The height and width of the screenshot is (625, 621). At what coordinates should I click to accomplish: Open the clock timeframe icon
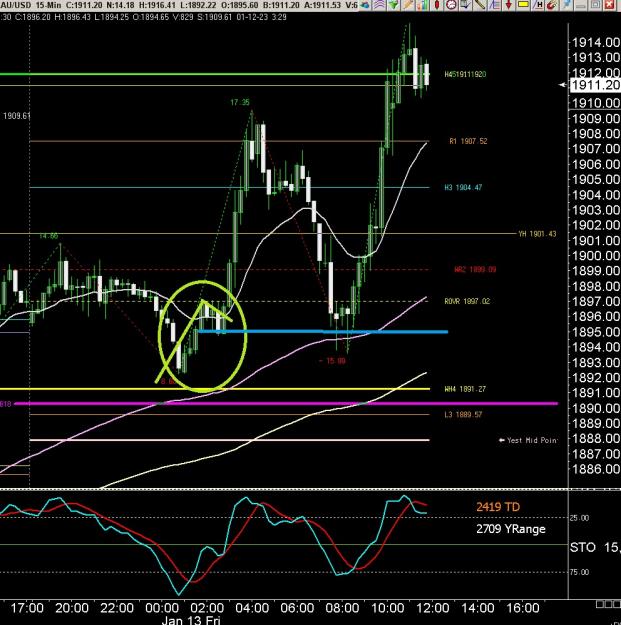(451, 4)
